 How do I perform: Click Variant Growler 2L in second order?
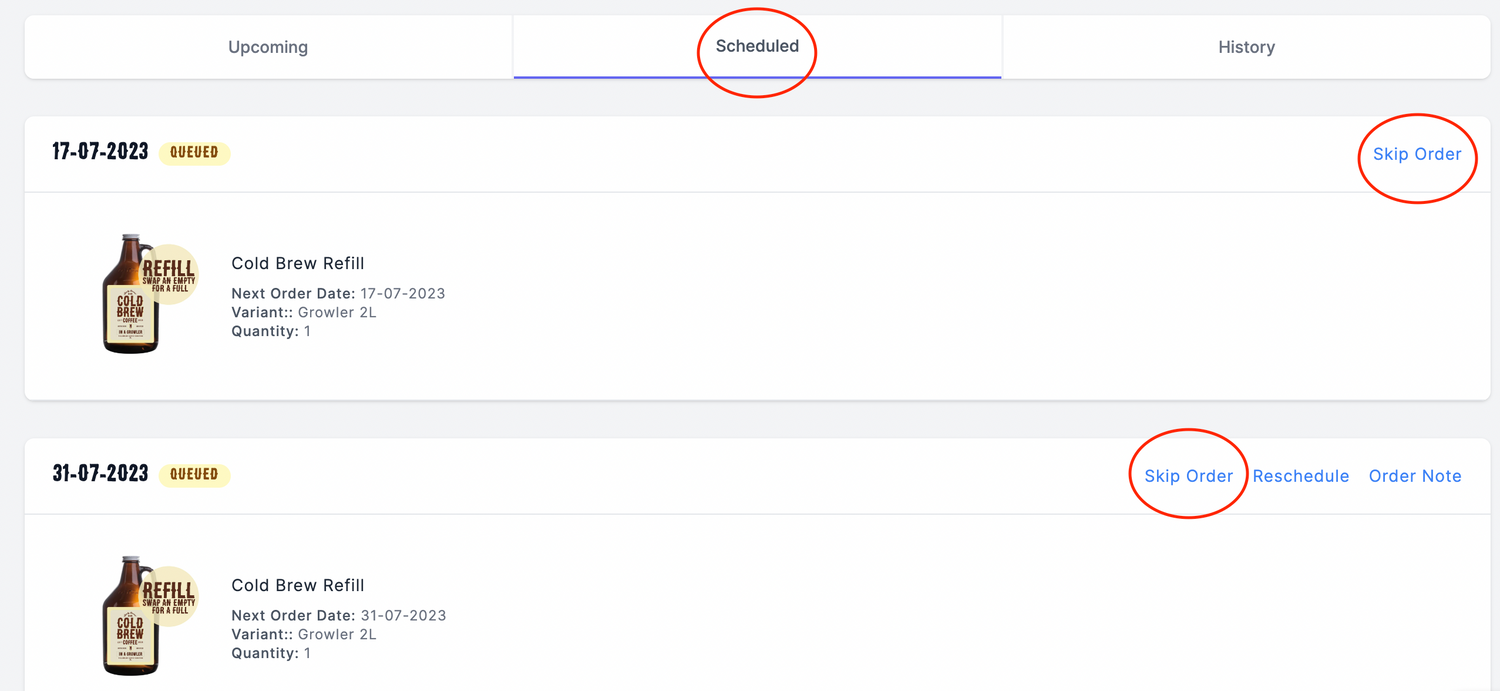click(x=302, y=634)
